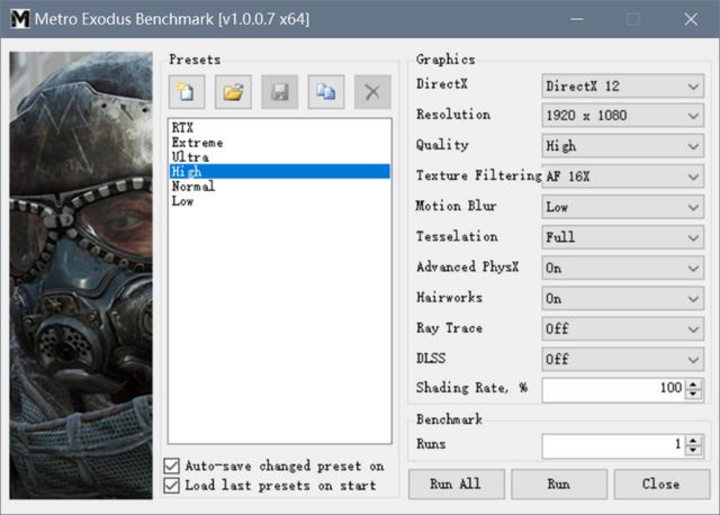Expand the Ray Trace dropdown
This screenshot has width=720, height=515.
coord(623,329)
